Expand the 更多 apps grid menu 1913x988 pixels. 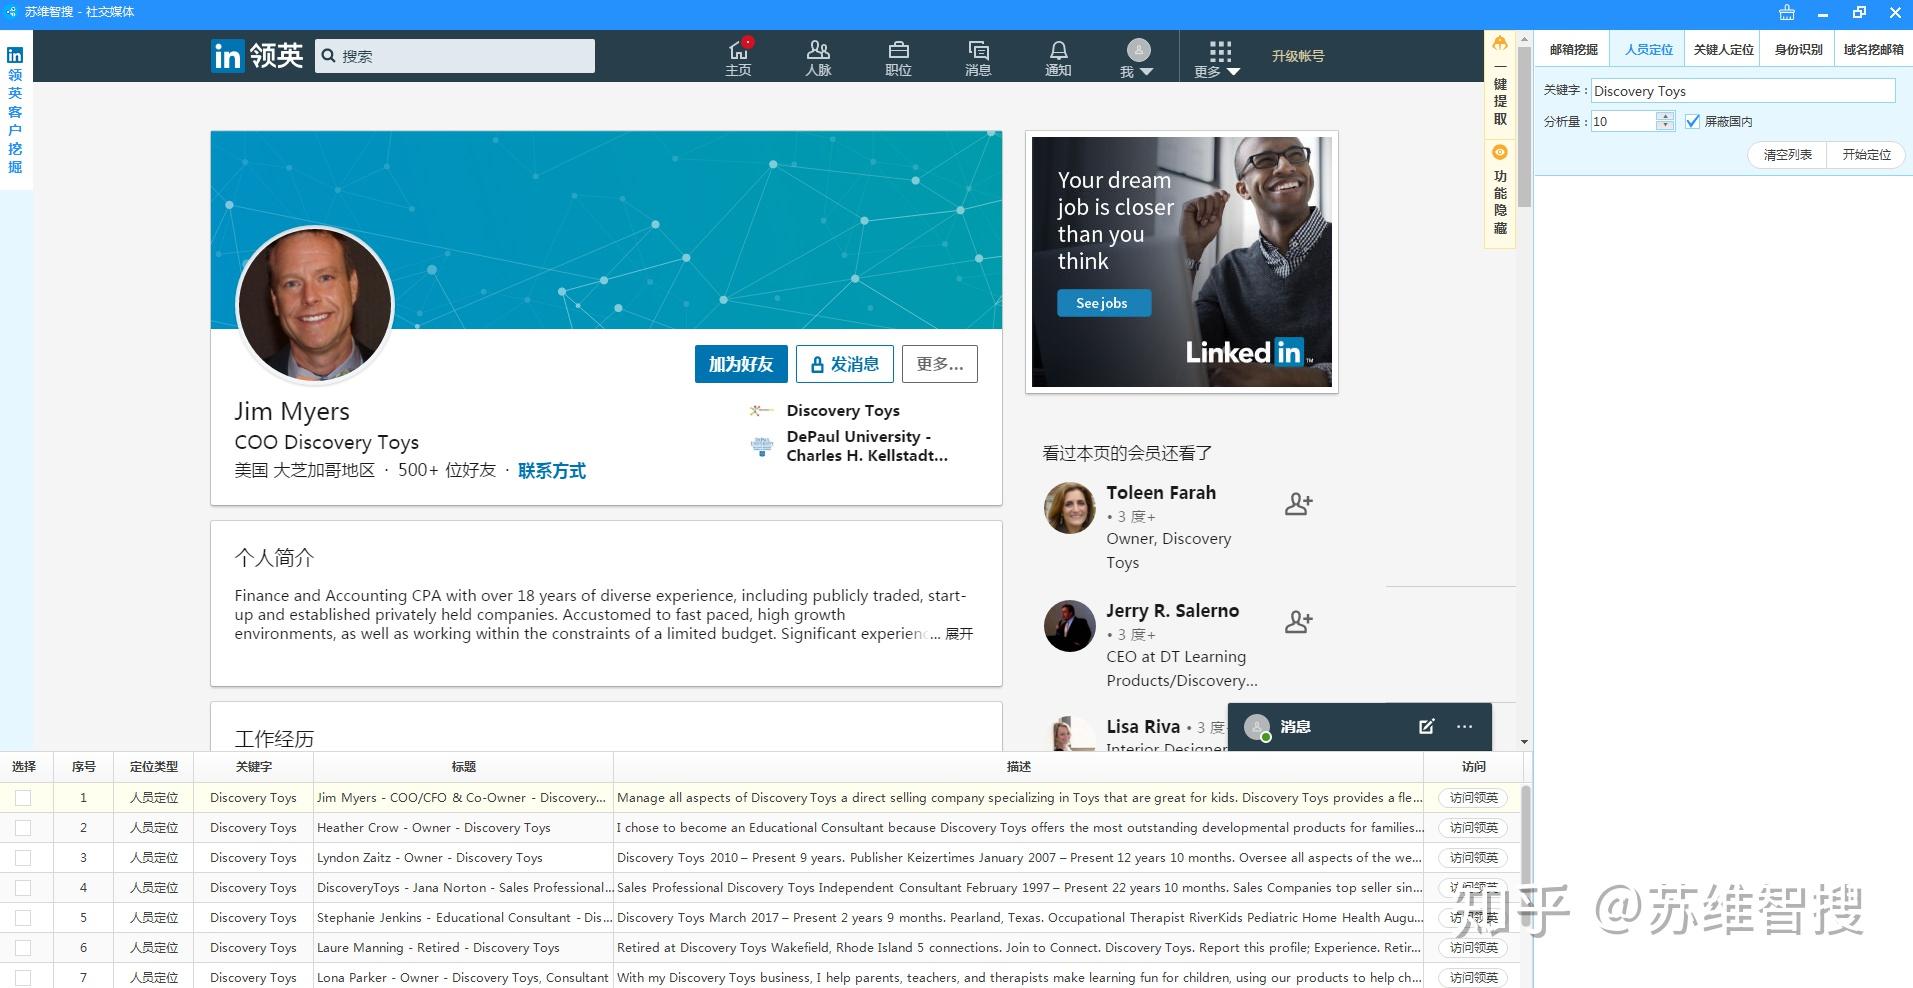[1217, 58]
